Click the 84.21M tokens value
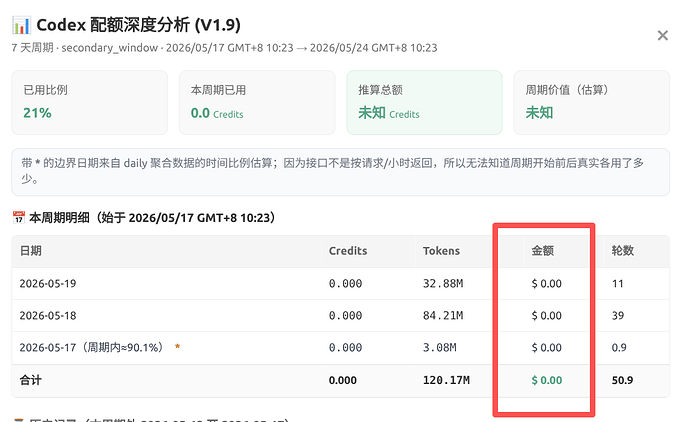Viewport: 690px width, 422px height. tap(443, 316)
